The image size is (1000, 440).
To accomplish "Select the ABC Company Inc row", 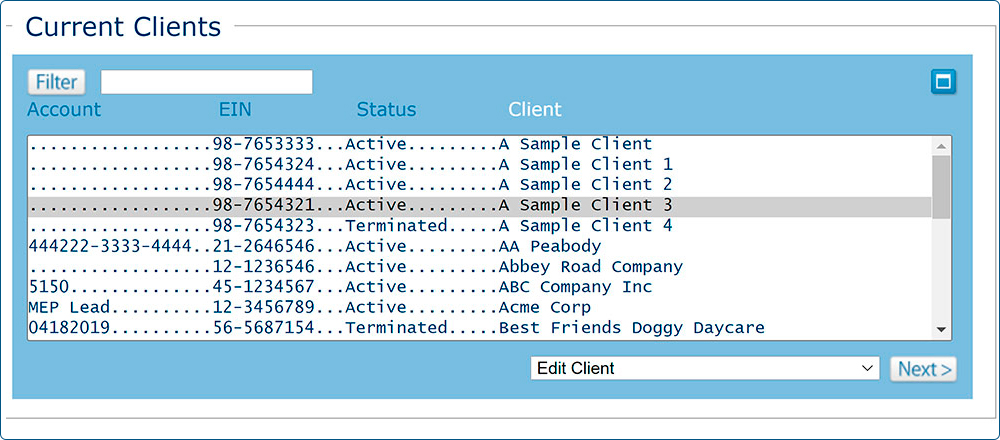I will pyautogui.click(x=479, y=287).
